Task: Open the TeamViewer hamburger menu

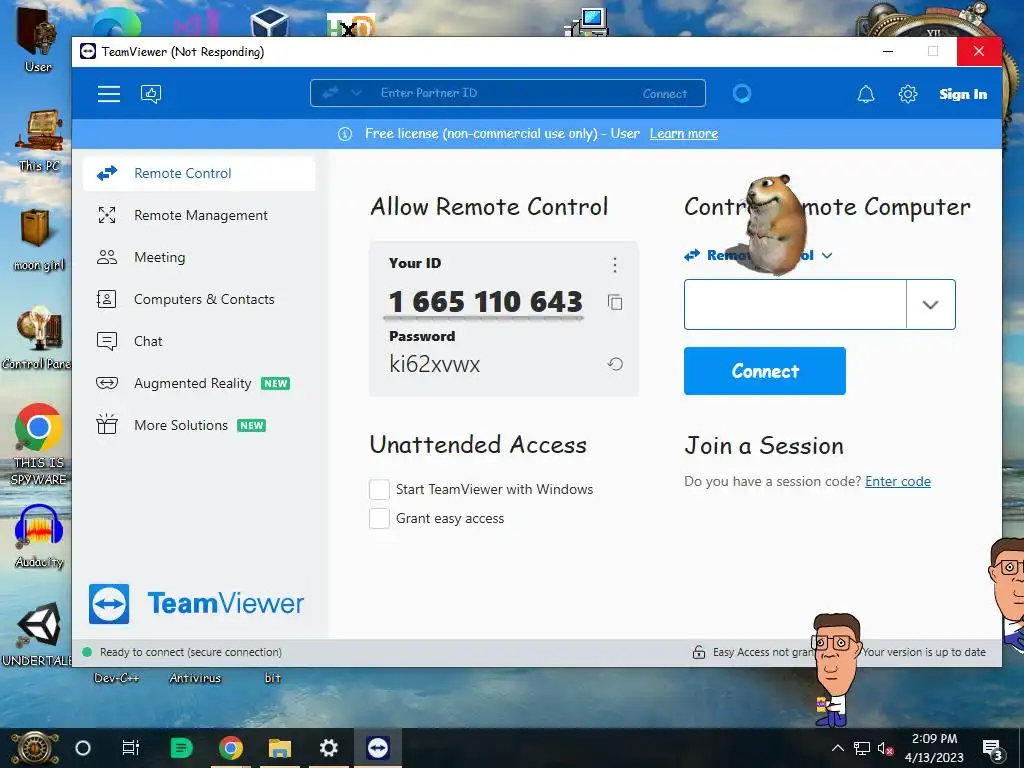Action: point(108,94)
